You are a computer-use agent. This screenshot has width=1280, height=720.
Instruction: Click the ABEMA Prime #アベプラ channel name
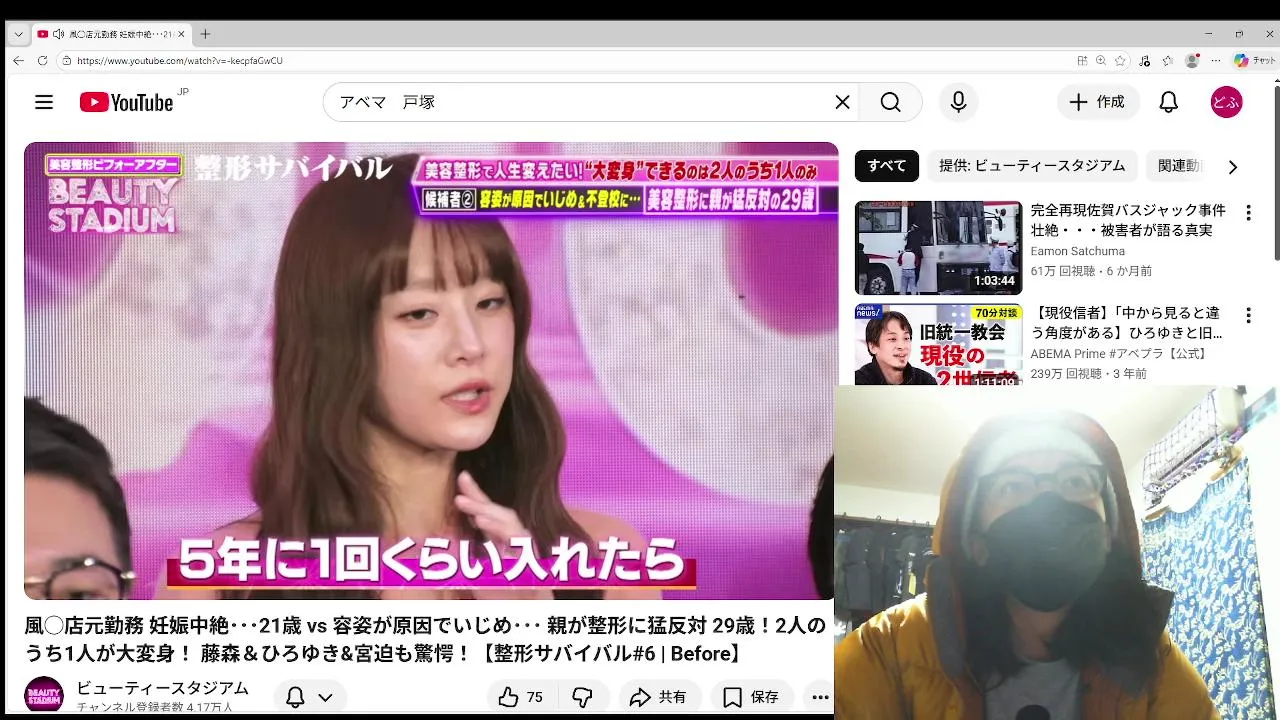1120,354
